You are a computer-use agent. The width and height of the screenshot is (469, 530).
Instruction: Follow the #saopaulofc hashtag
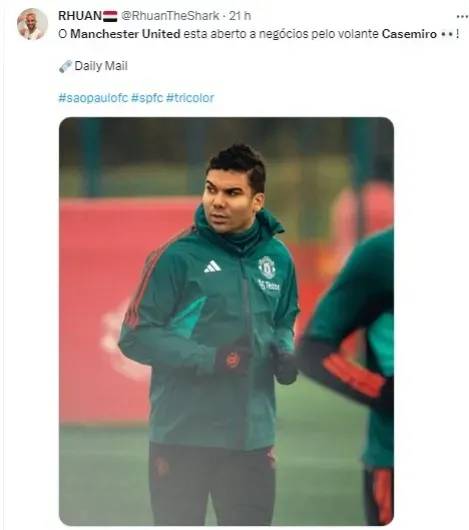[94, 98]
